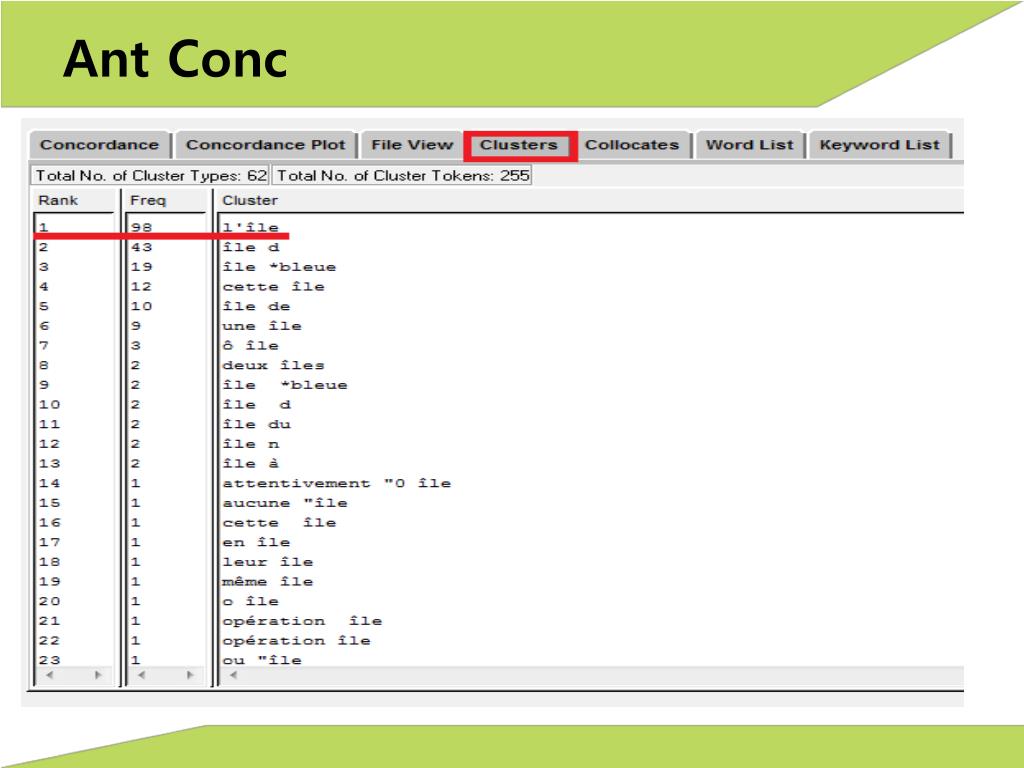The height and width of the screenshot is (768, 1024).
Task: Select the "attentivement "0 île" cluster
Action: coord(336,483)
